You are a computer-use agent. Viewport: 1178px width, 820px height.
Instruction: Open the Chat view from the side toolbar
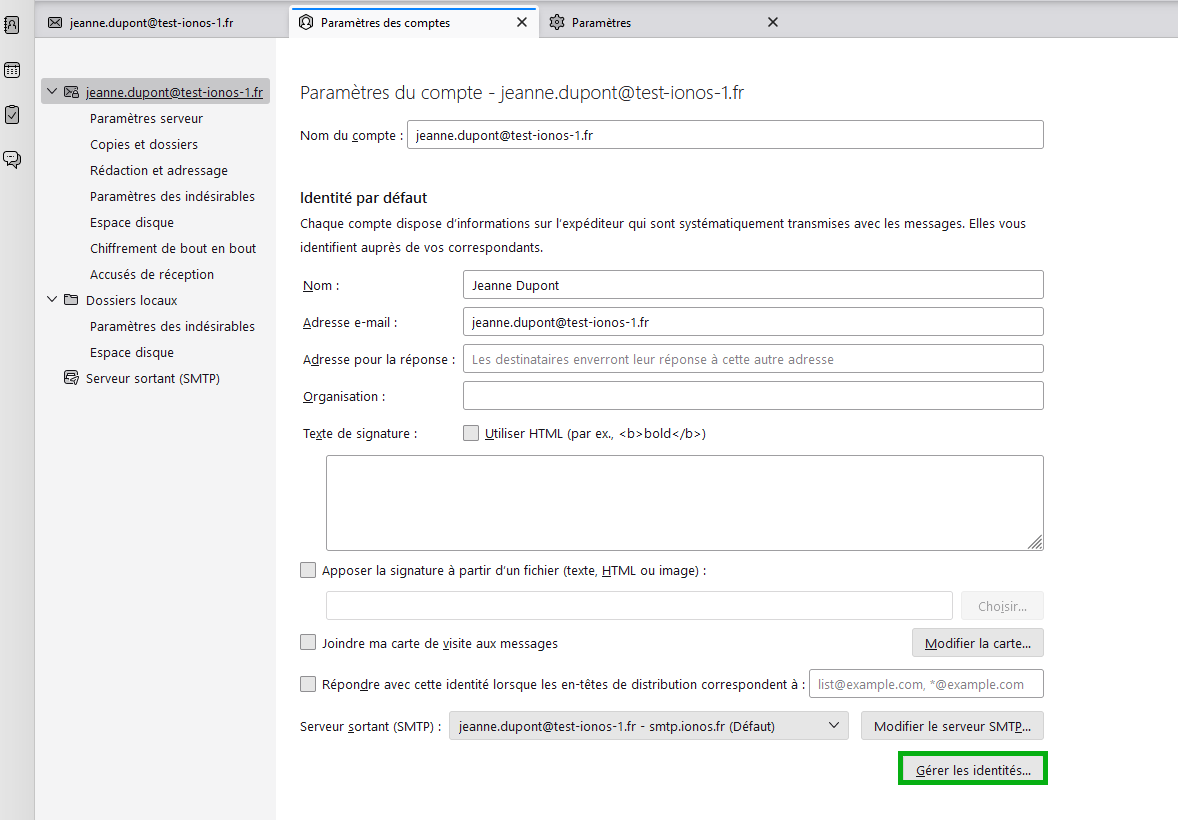tap(12, 159)
